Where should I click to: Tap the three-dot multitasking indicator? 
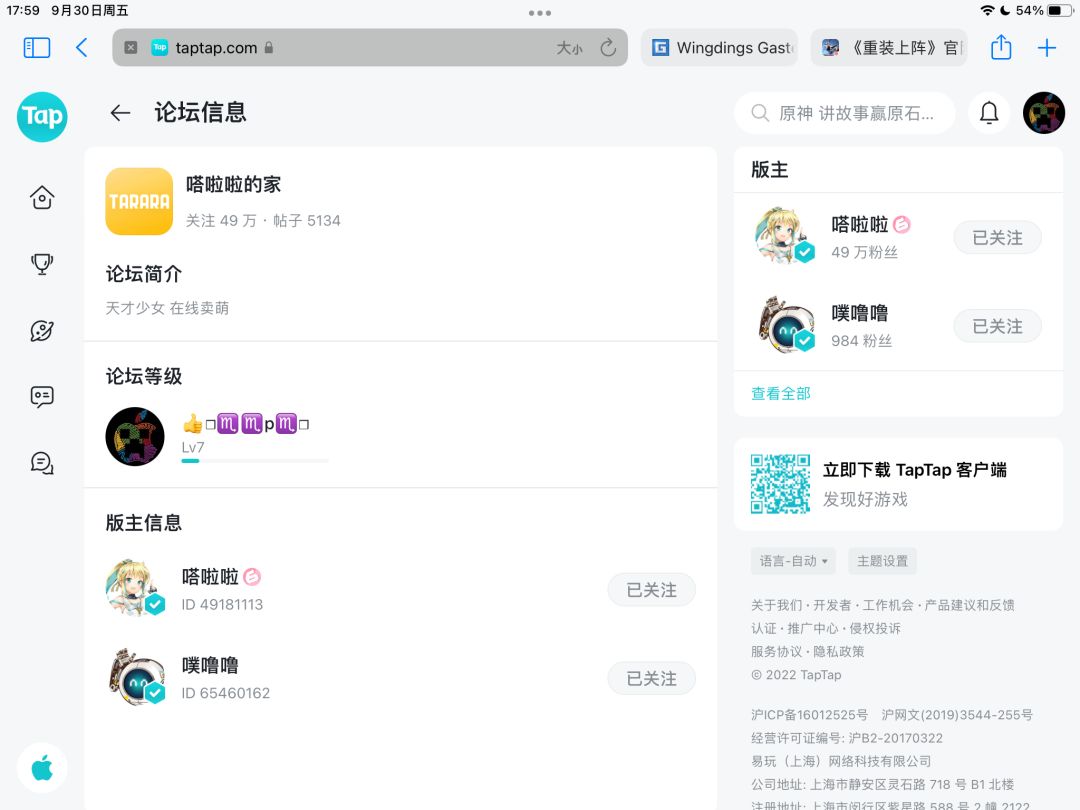(540, 12)
